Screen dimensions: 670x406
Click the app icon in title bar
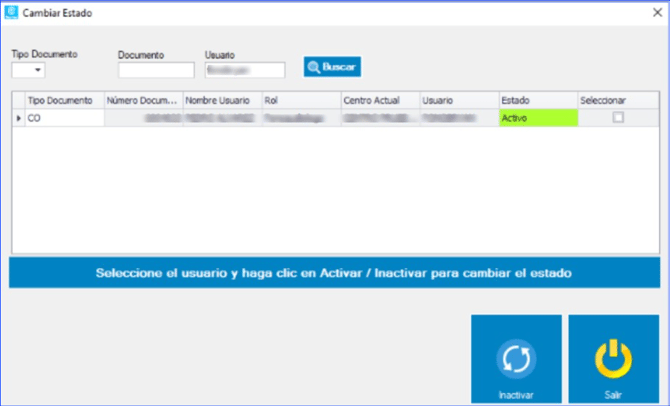(x=11, y=13)
